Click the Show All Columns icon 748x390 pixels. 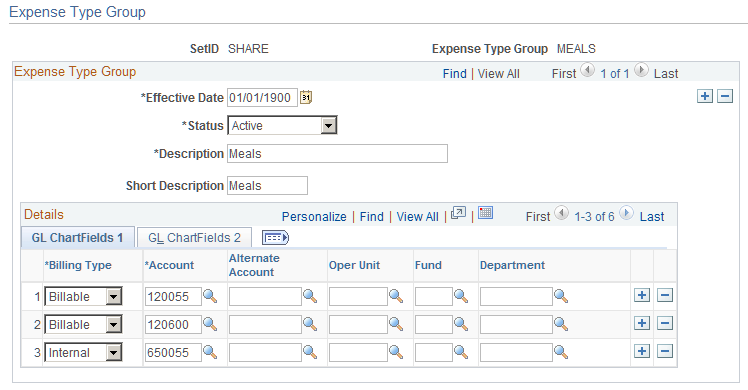(x=275, y=237)
